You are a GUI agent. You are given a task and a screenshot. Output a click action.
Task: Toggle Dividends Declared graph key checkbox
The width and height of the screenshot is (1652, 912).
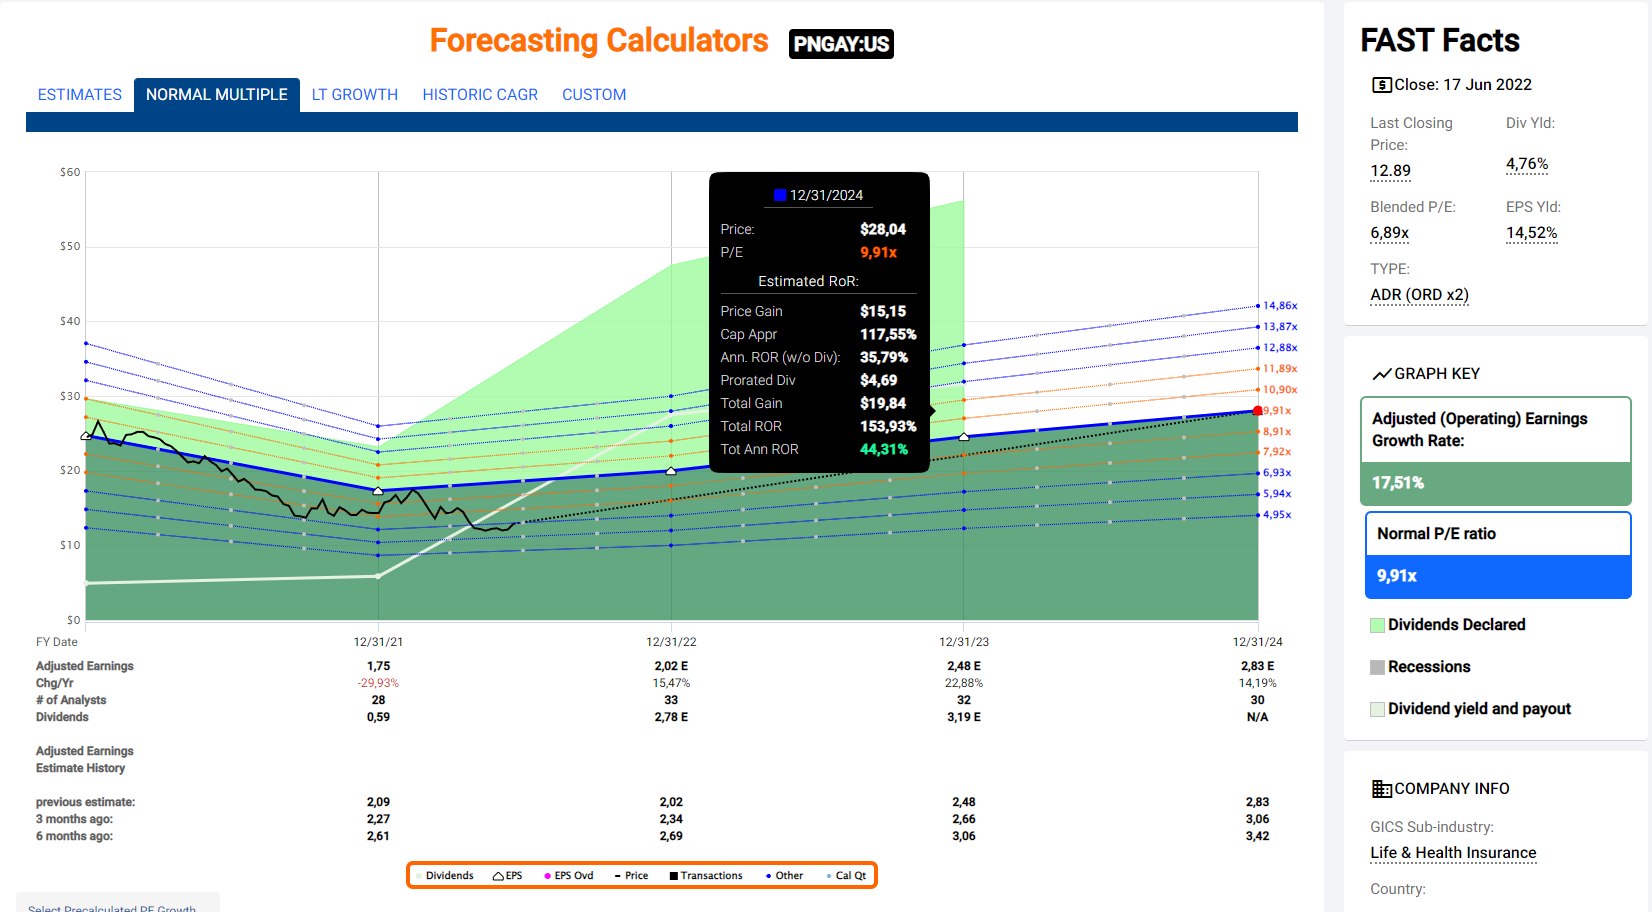coord(1377,625)
